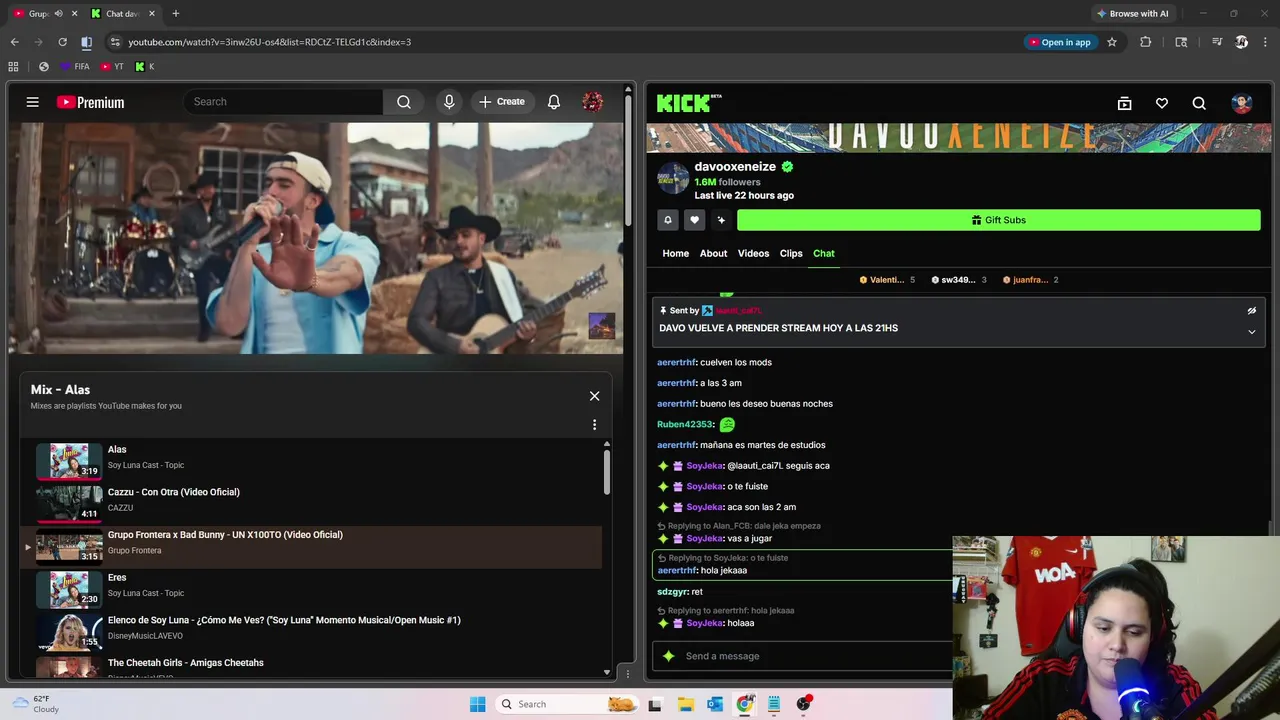Open browser extensions puzzle icon
The width and height of the screenshot is (1280, 720).
[1146, 42]
